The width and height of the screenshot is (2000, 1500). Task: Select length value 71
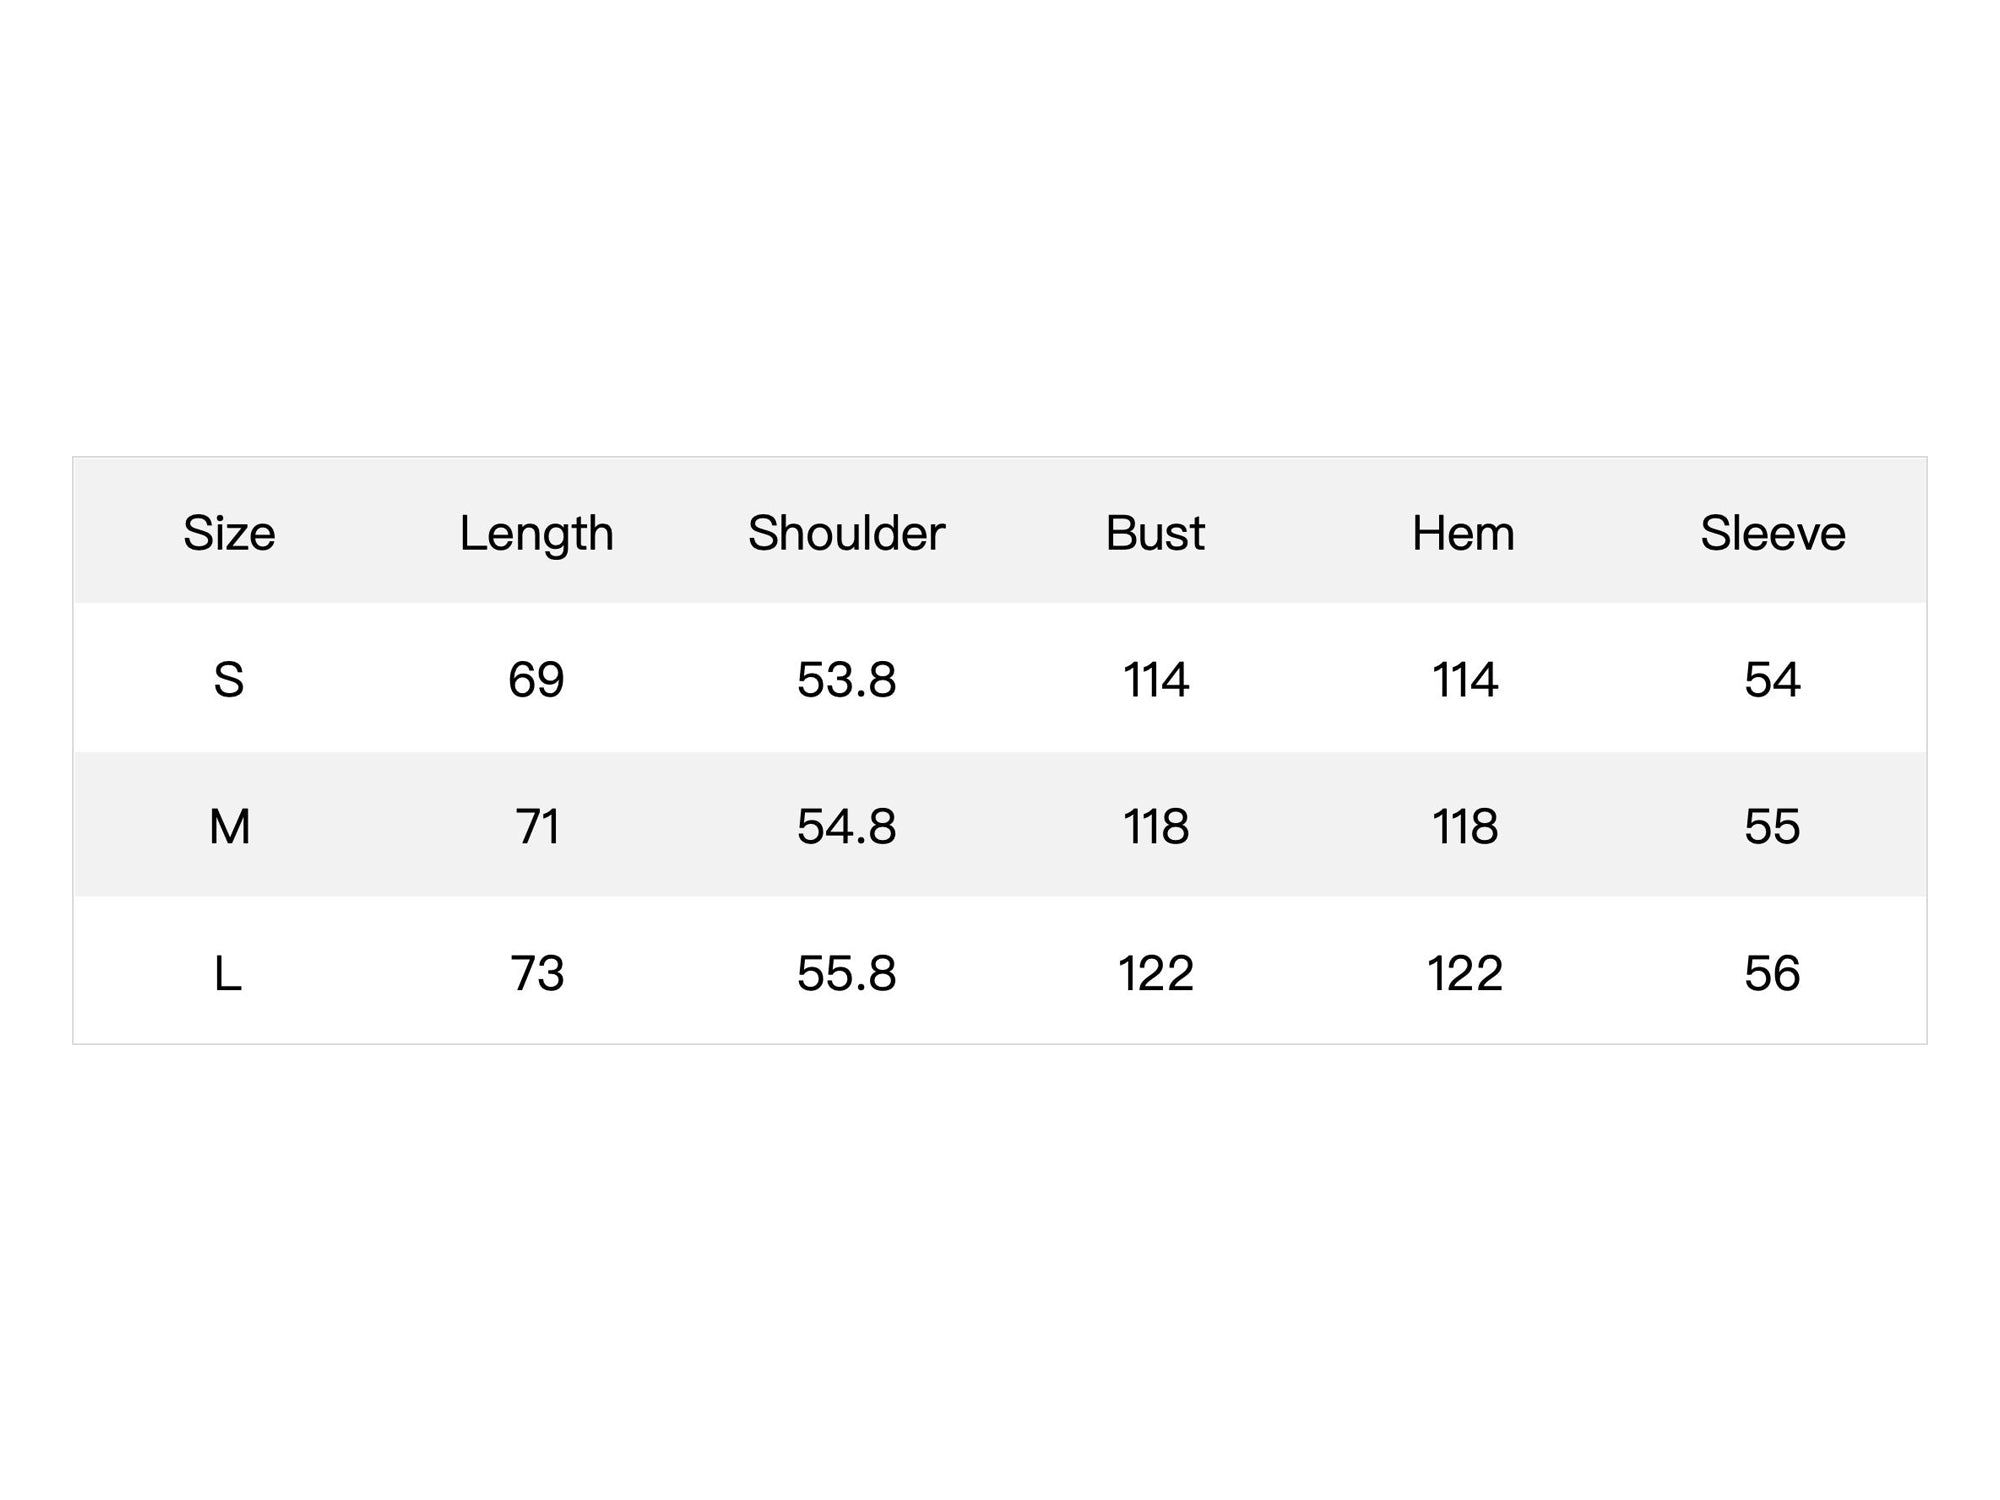coord(537,827)
